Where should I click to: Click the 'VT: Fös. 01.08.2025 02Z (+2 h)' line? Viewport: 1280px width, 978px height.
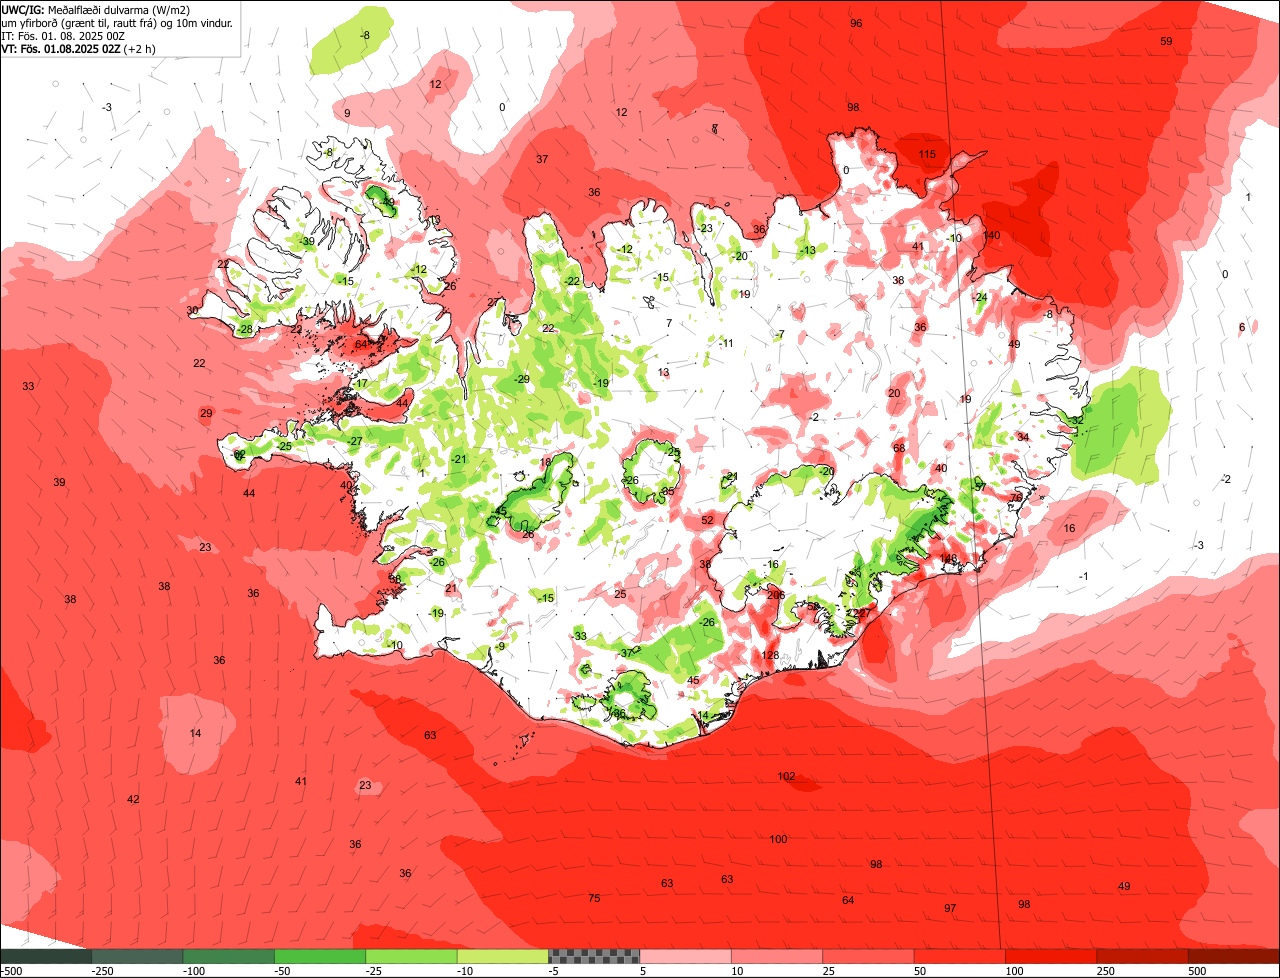[79, 48]
